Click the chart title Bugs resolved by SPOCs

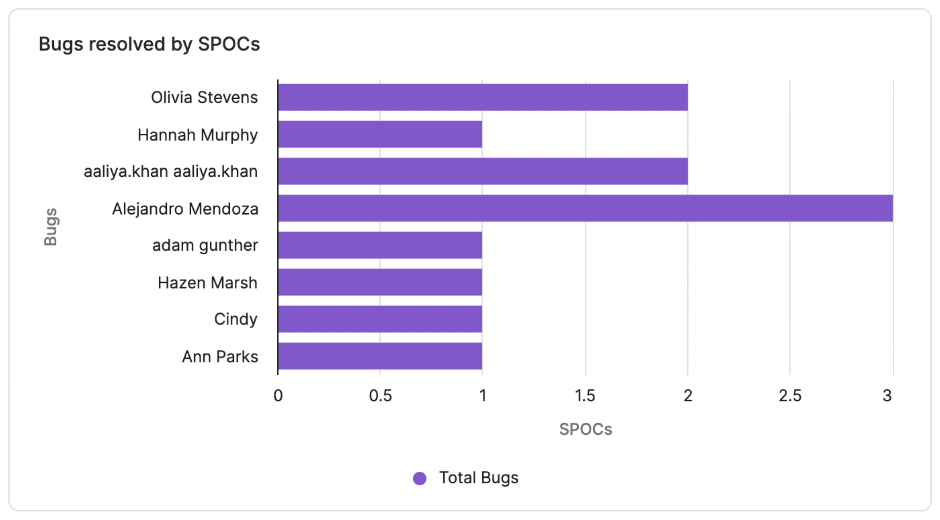[x=149, y=44]
